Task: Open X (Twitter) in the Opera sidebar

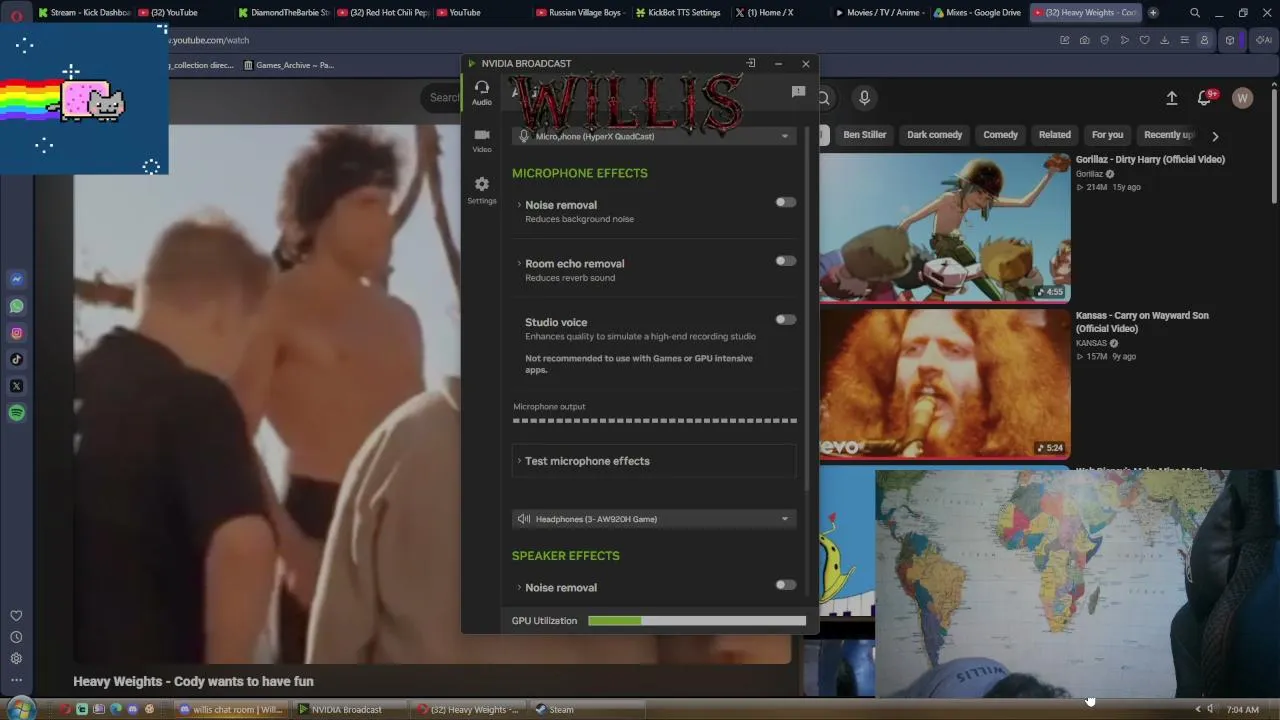Action: point(17,386)
